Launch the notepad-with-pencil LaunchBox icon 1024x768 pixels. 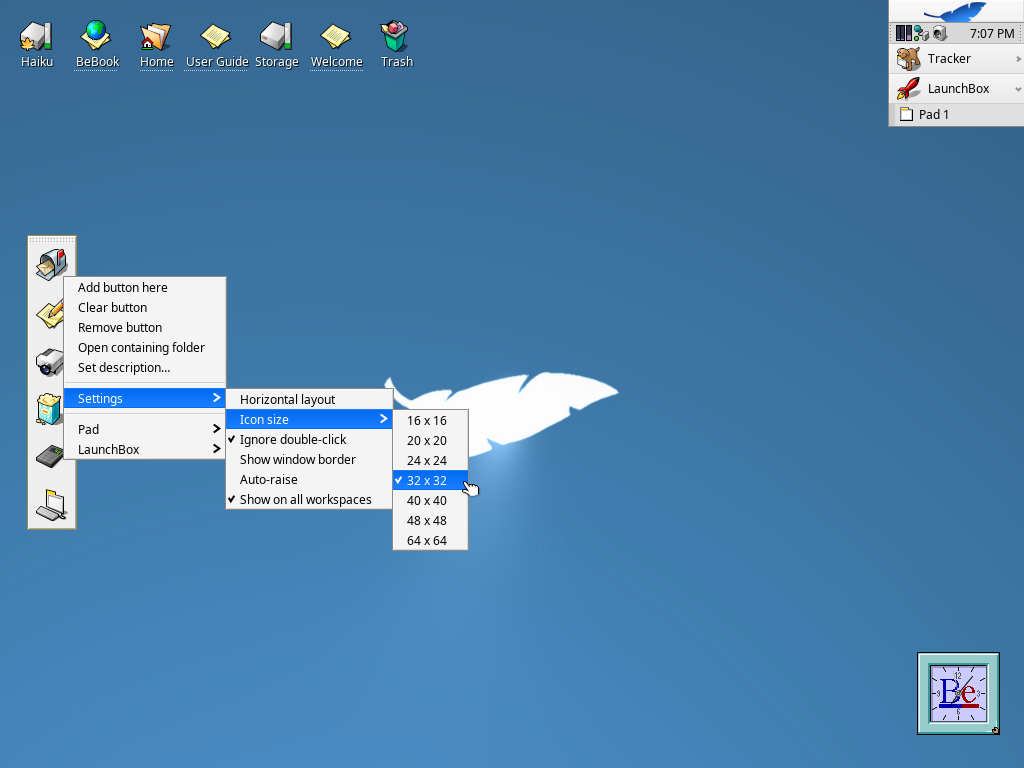tap(50, 313)
